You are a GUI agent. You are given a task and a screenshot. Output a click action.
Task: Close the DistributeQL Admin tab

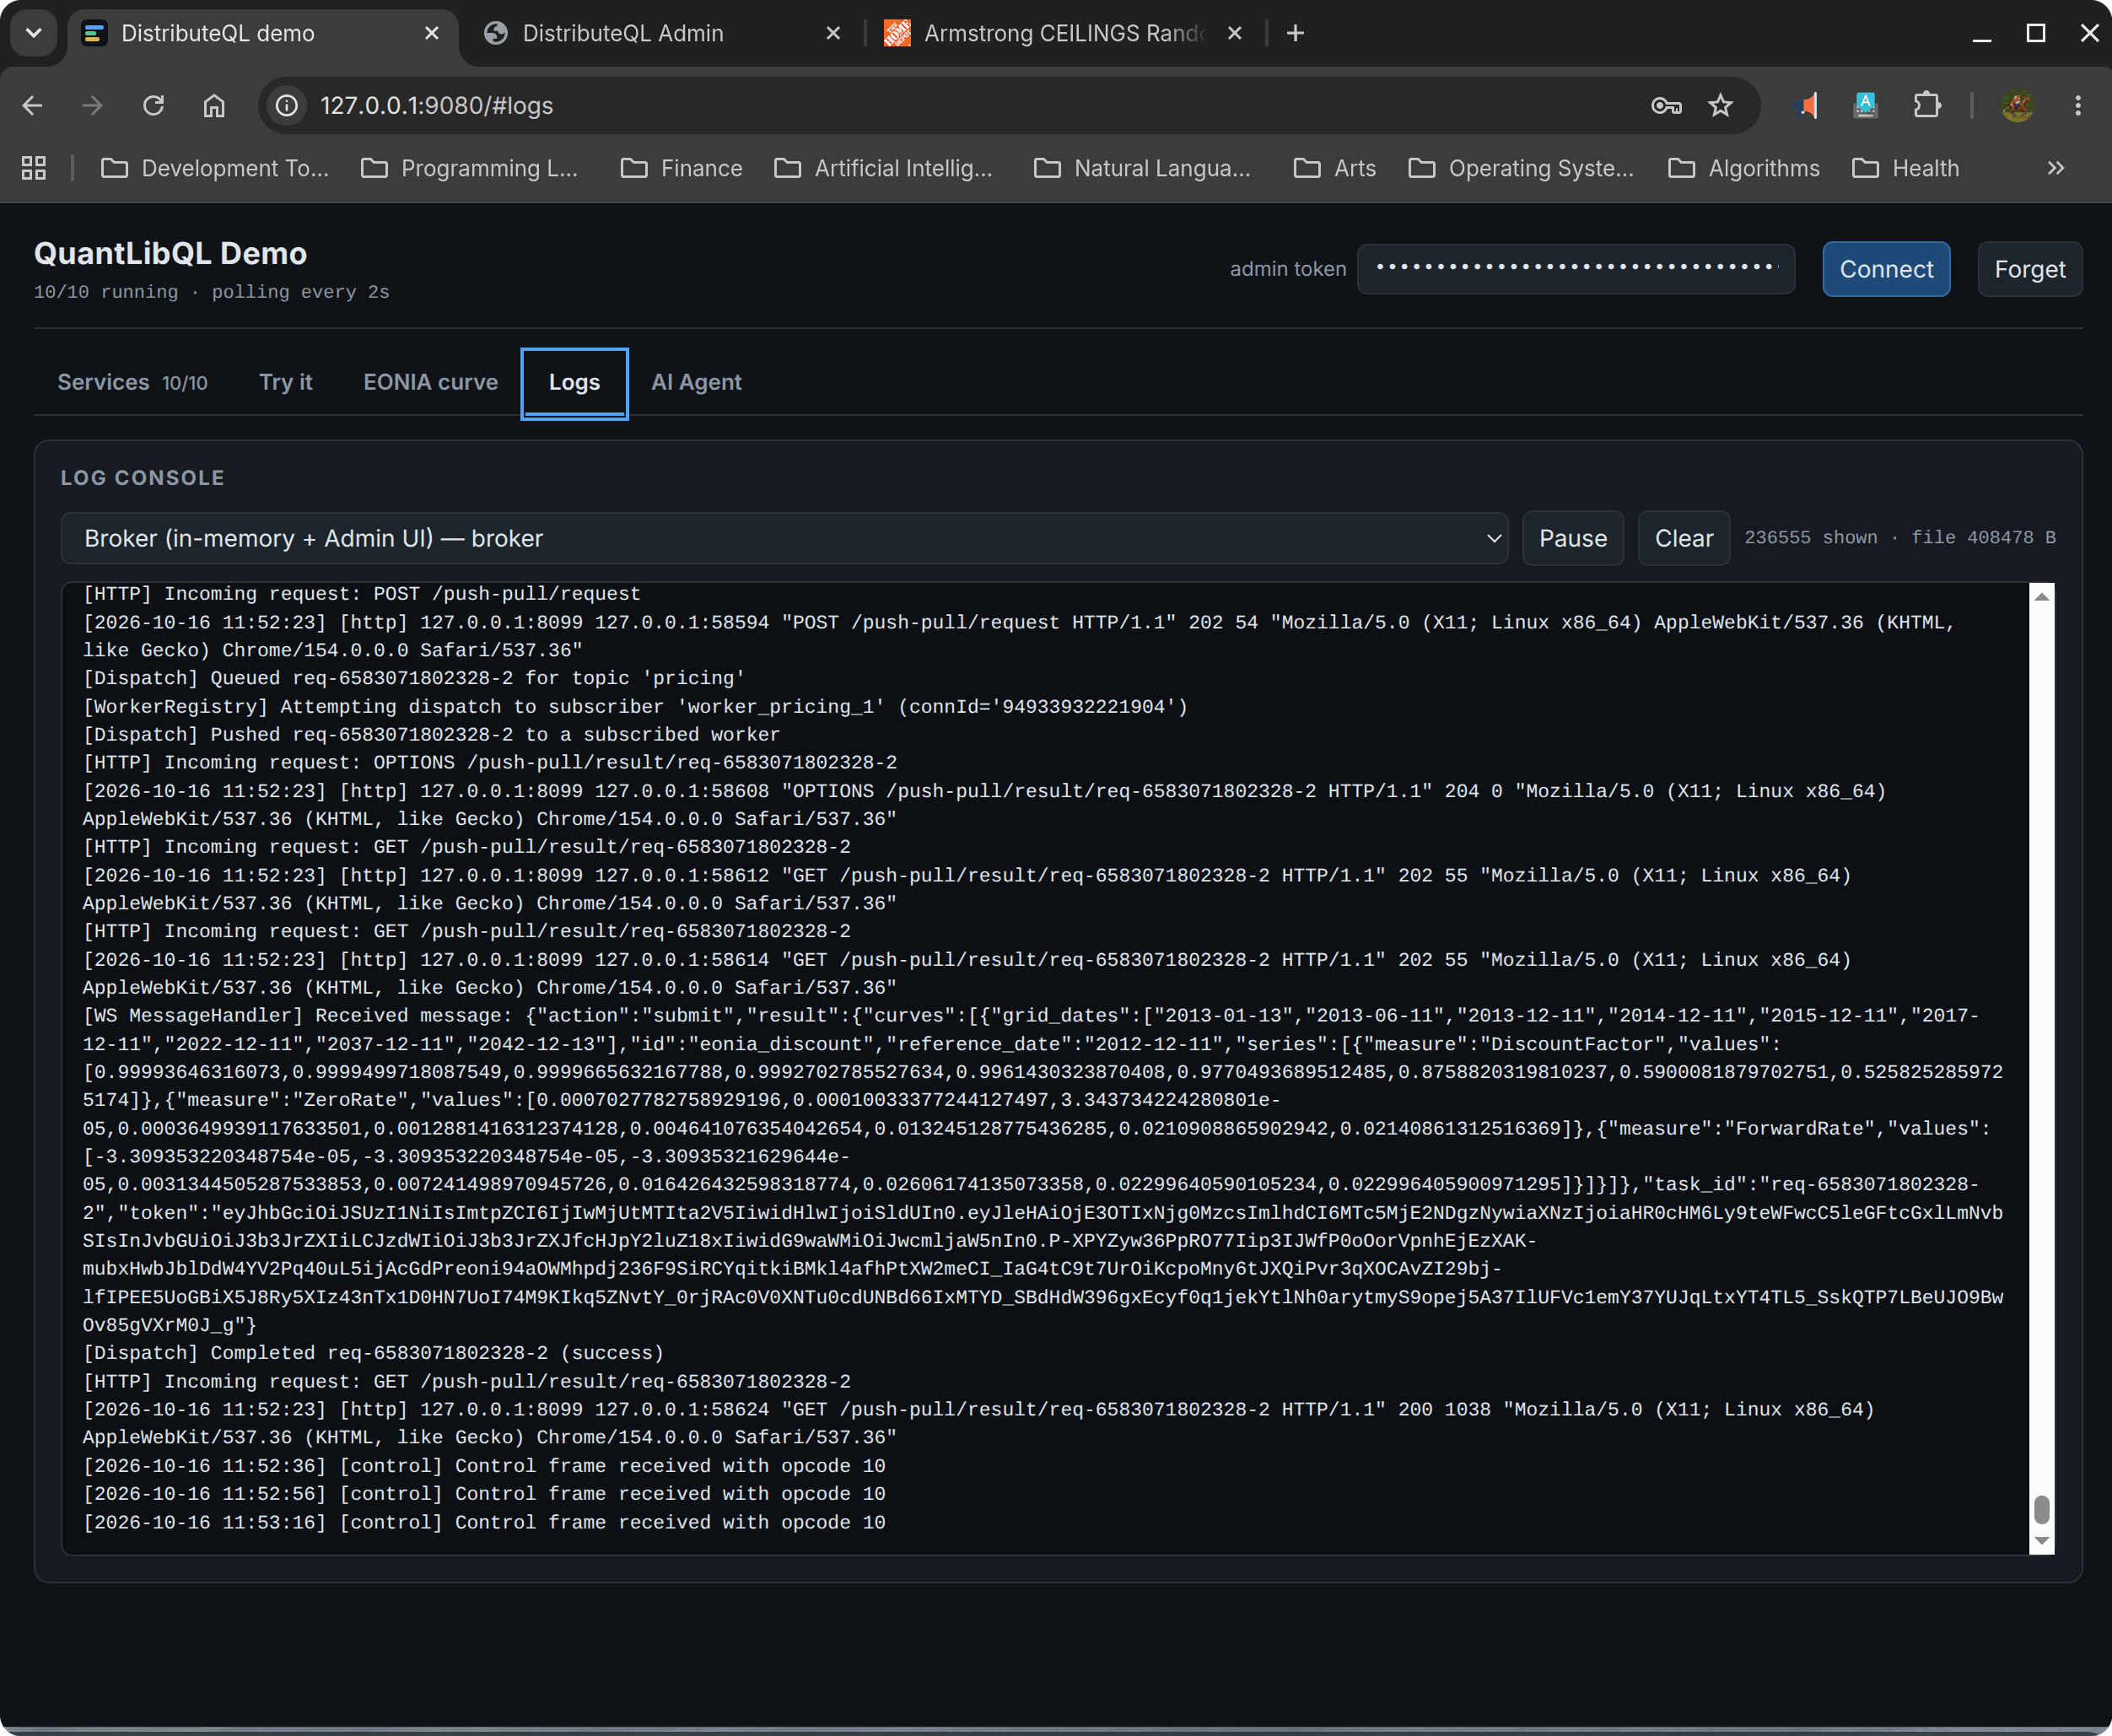(x=833, y=33)
